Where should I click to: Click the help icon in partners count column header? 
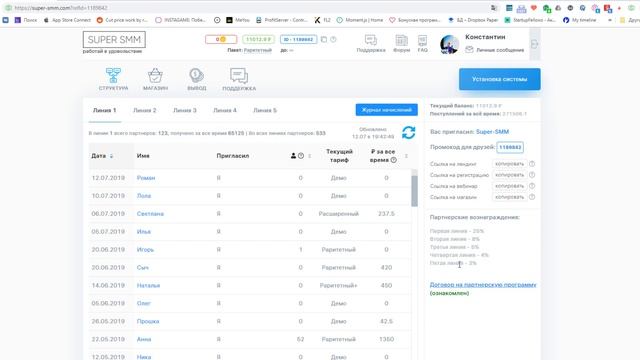[301, 156]
